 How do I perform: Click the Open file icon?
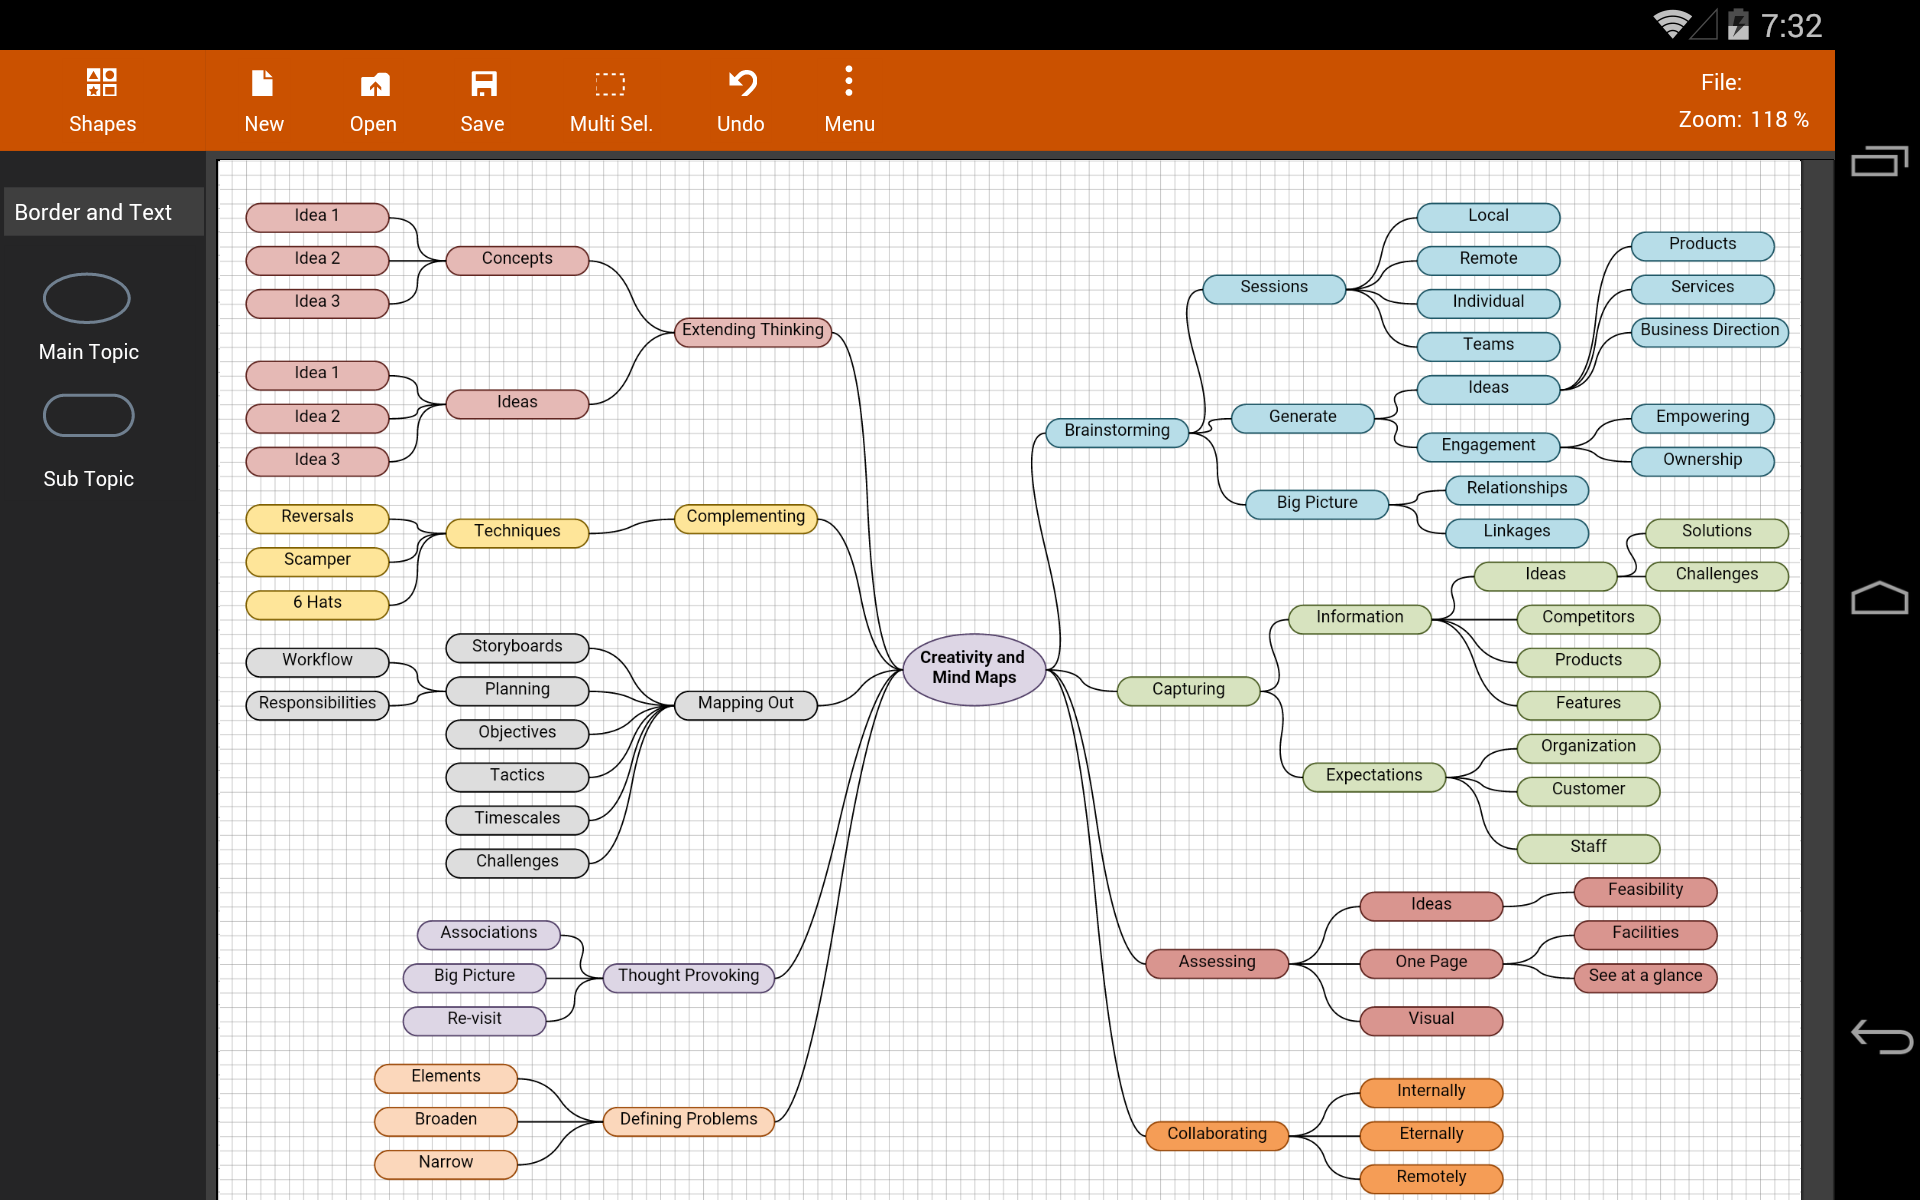point(374,84)
